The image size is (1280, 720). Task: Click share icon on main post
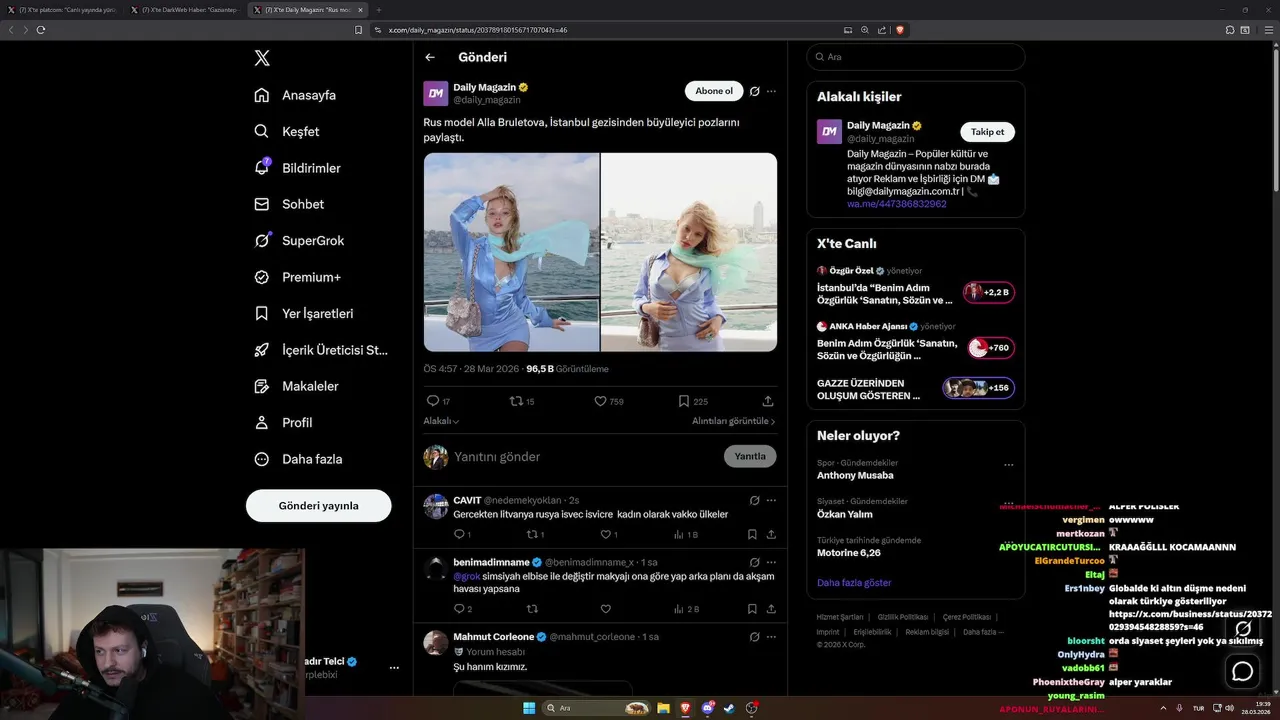pyautogui.click(x=768, y=401)
